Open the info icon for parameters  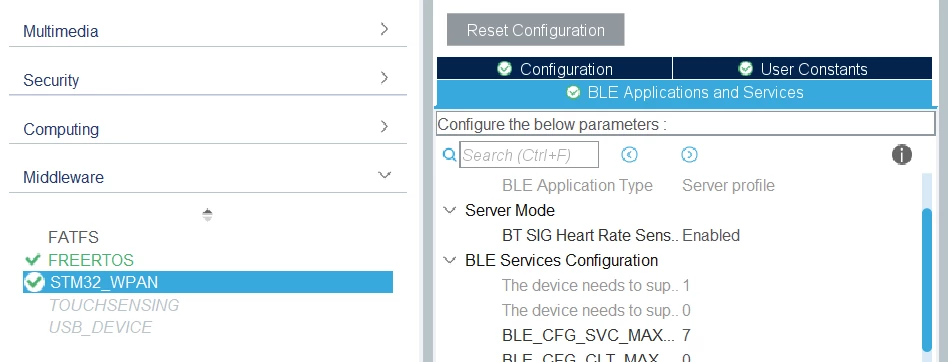901,155
